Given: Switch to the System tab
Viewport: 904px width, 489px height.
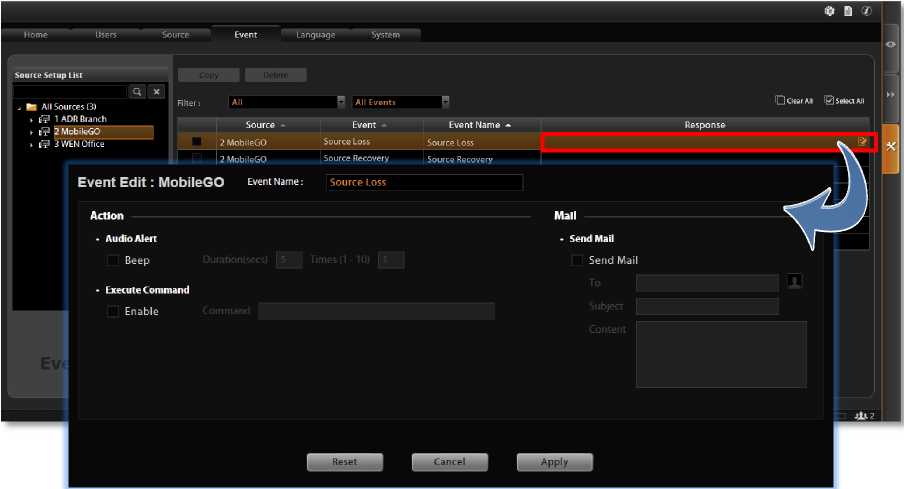Looking at the screenshot, I should coord(385,35).
